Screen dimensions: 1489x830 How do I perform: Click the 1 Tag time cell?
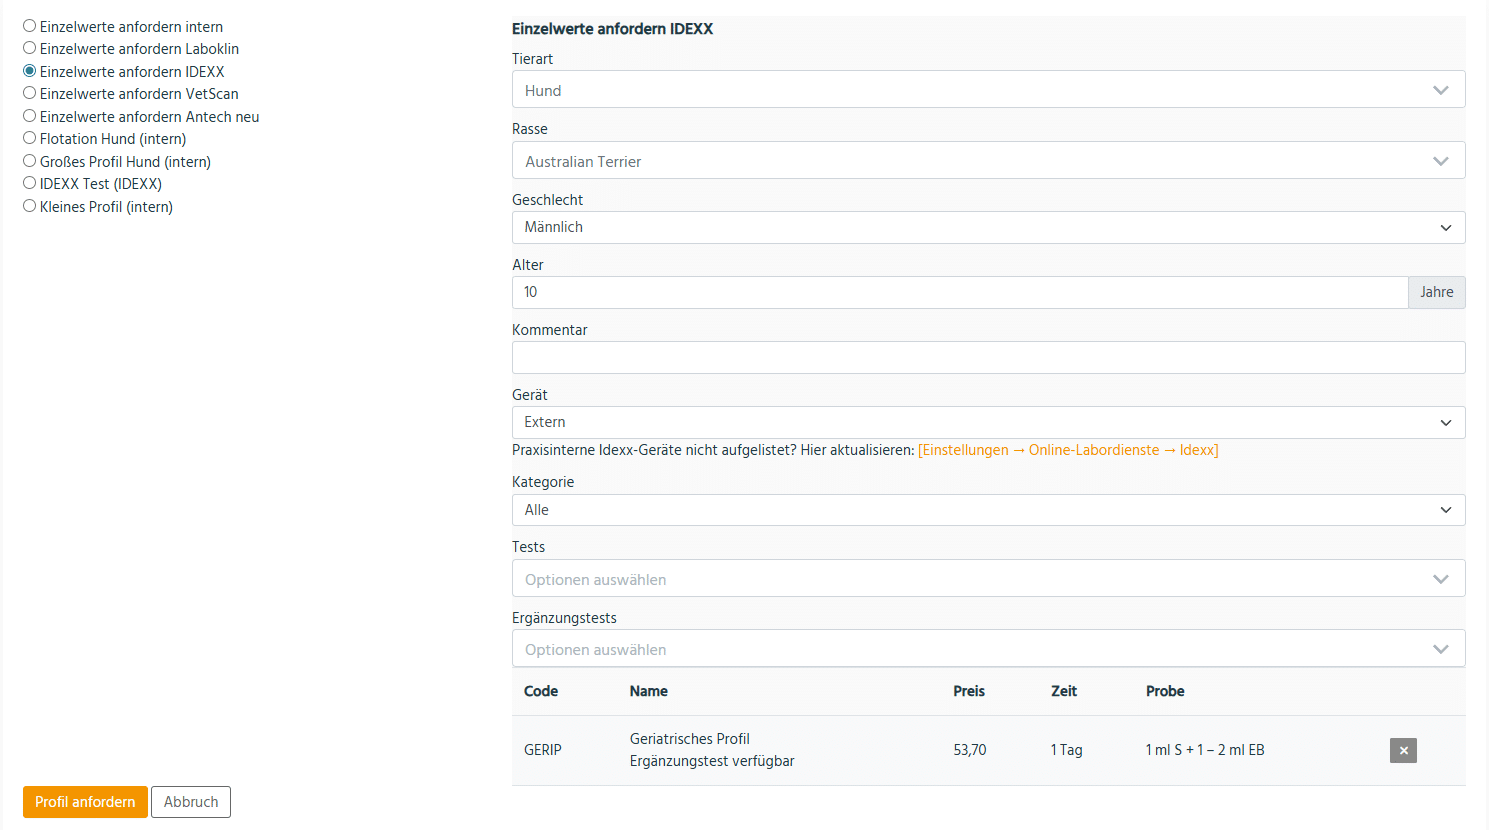(x=1067, y=750)
